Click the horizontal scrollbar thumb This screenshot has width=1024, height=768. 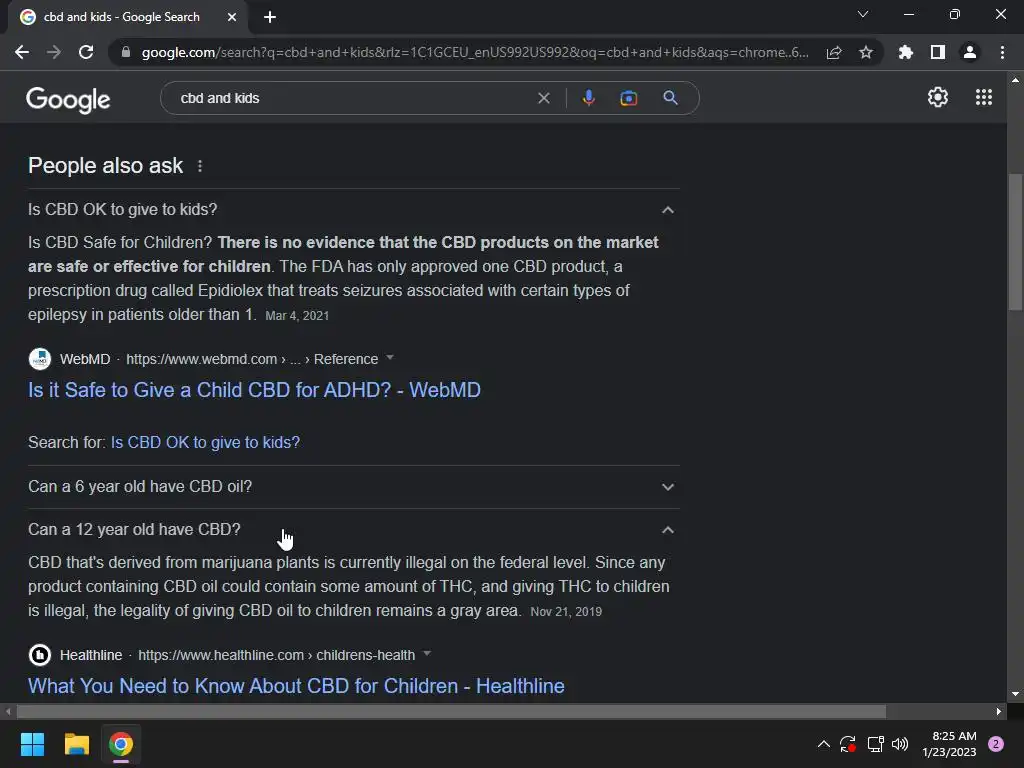[x=451, y=711]
